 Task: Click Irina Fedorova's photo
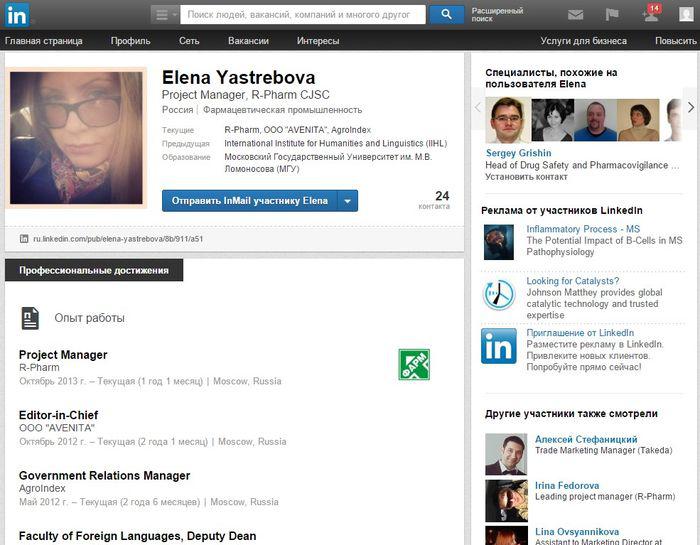coord(506,501)
